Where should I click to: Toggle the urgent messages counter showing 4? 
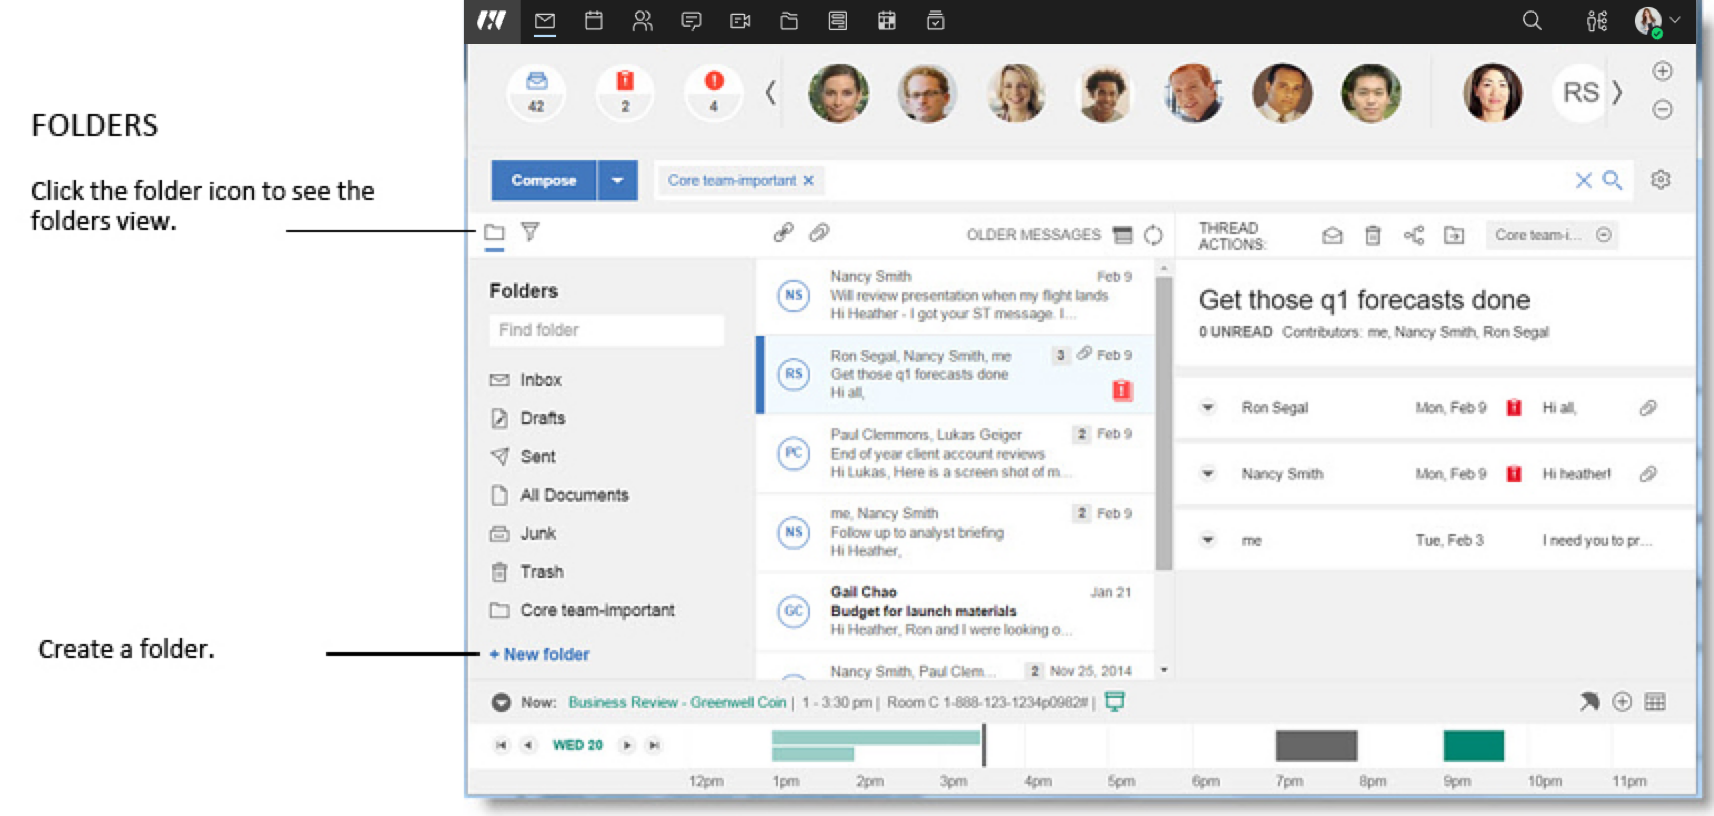(x=713, y=92)
